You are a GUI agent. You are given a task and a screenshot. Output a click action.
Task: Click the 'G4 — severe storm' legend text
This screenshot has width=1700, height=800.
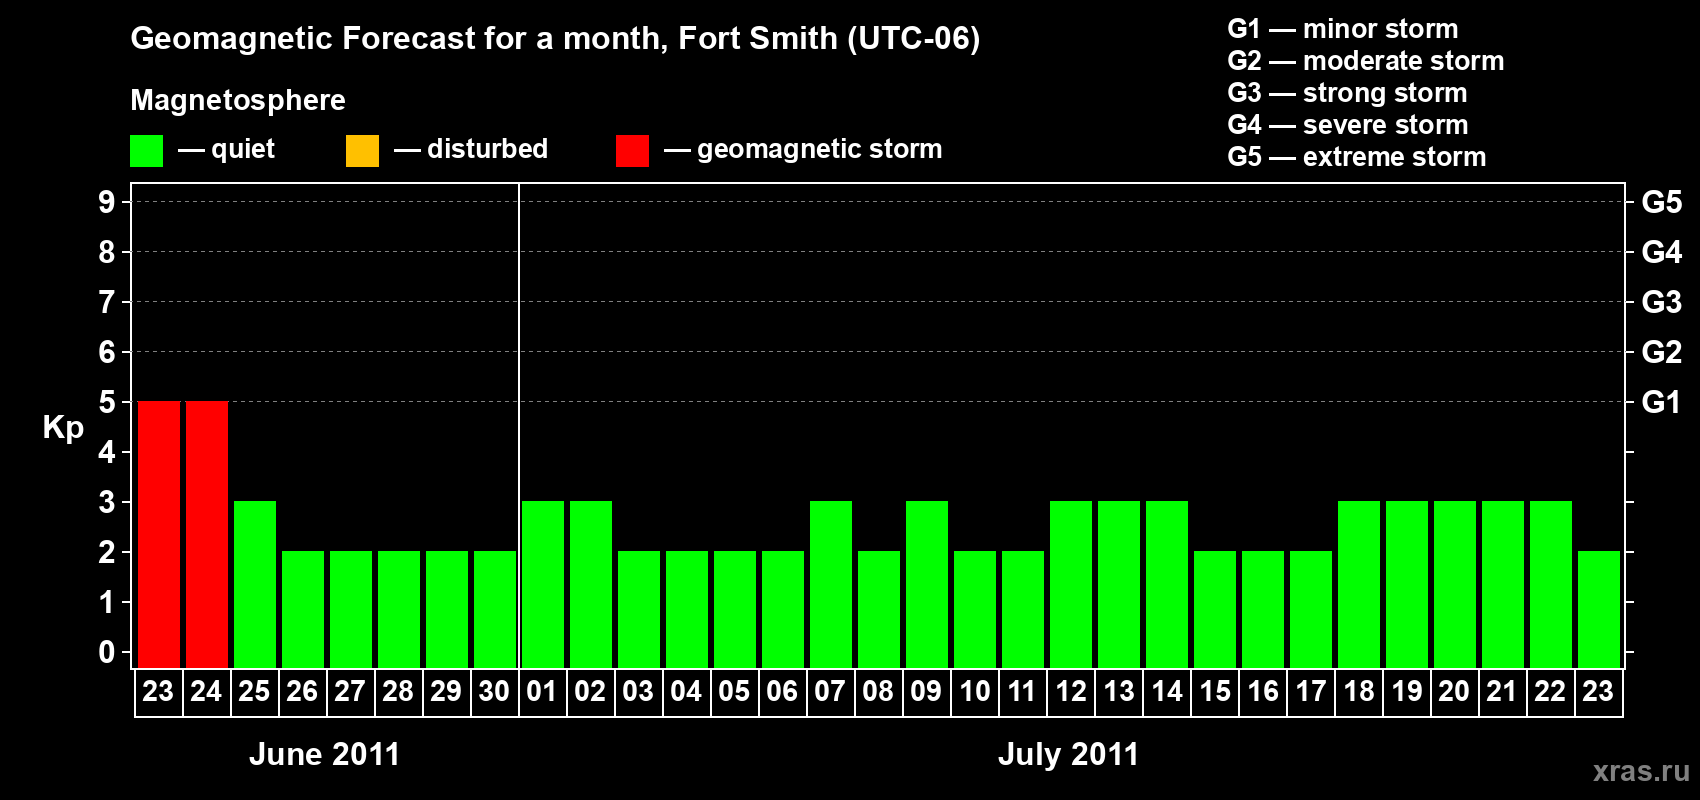tap(1348, 125)
